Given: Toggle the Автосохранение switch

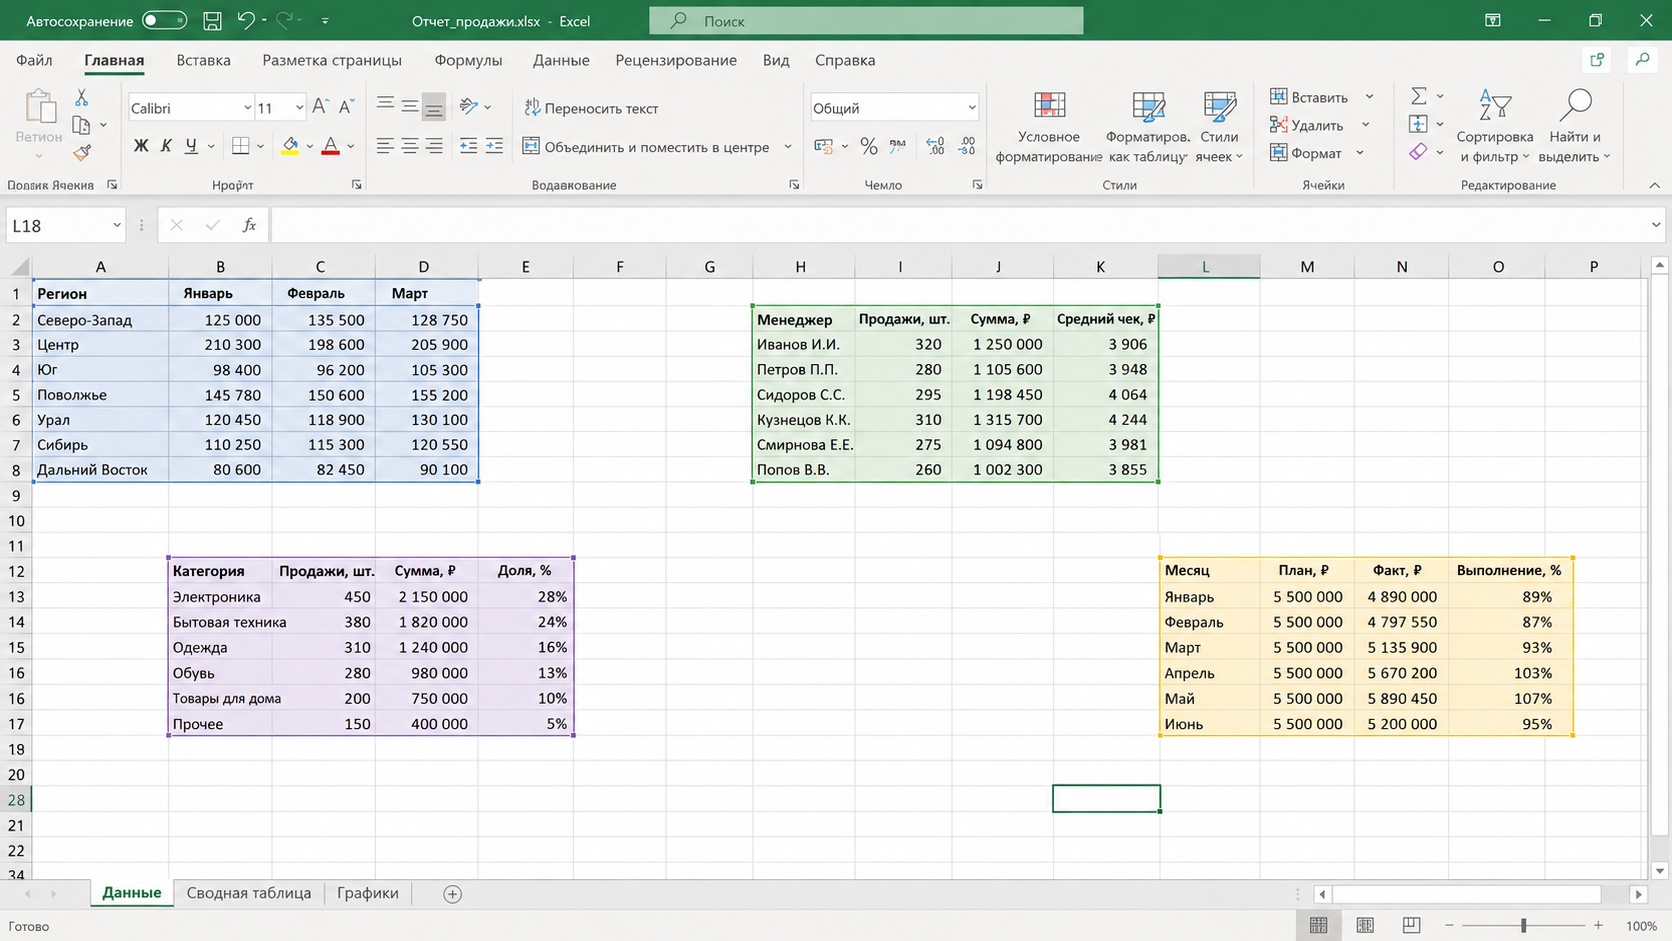Looking at the screenshot, I should coord(164,20).
